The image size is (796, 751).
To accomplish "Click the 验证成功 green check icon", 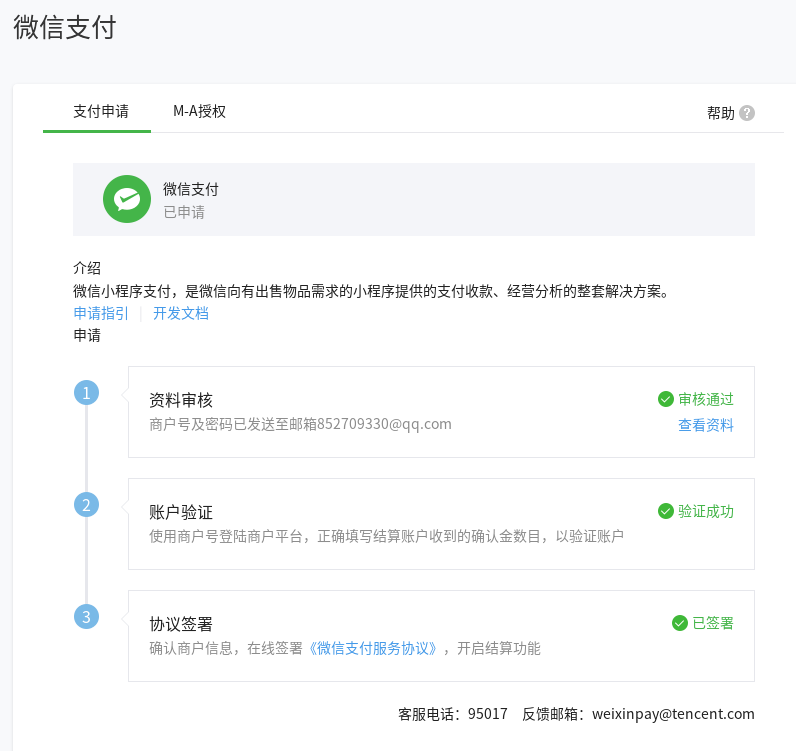I will coord(666,511).
